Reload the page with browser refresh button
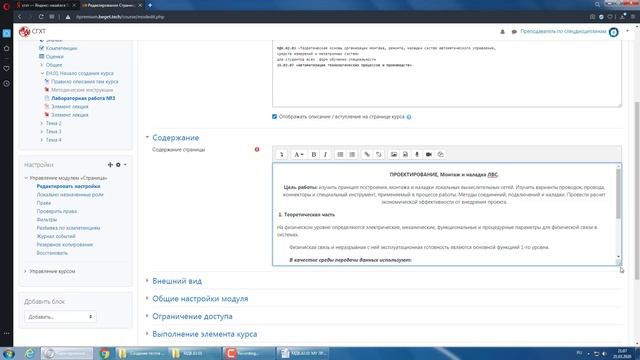Screen dimensions: 640x360 [x=41, y=17]
